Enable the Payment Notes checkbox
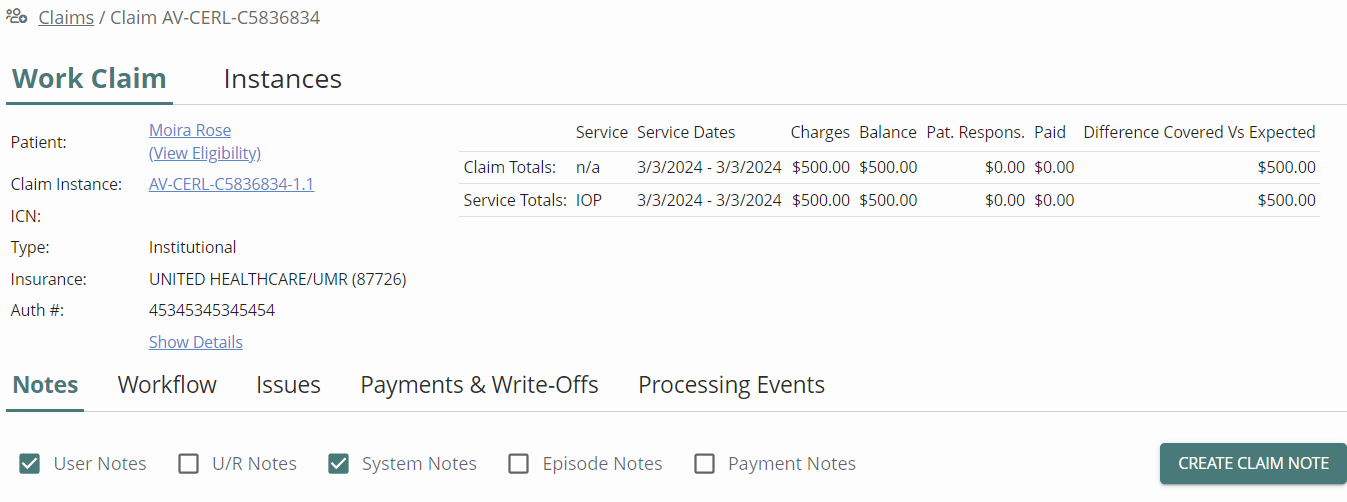Image resolution: width=1347 pixels, height=502 pixels. click(705, 464)
